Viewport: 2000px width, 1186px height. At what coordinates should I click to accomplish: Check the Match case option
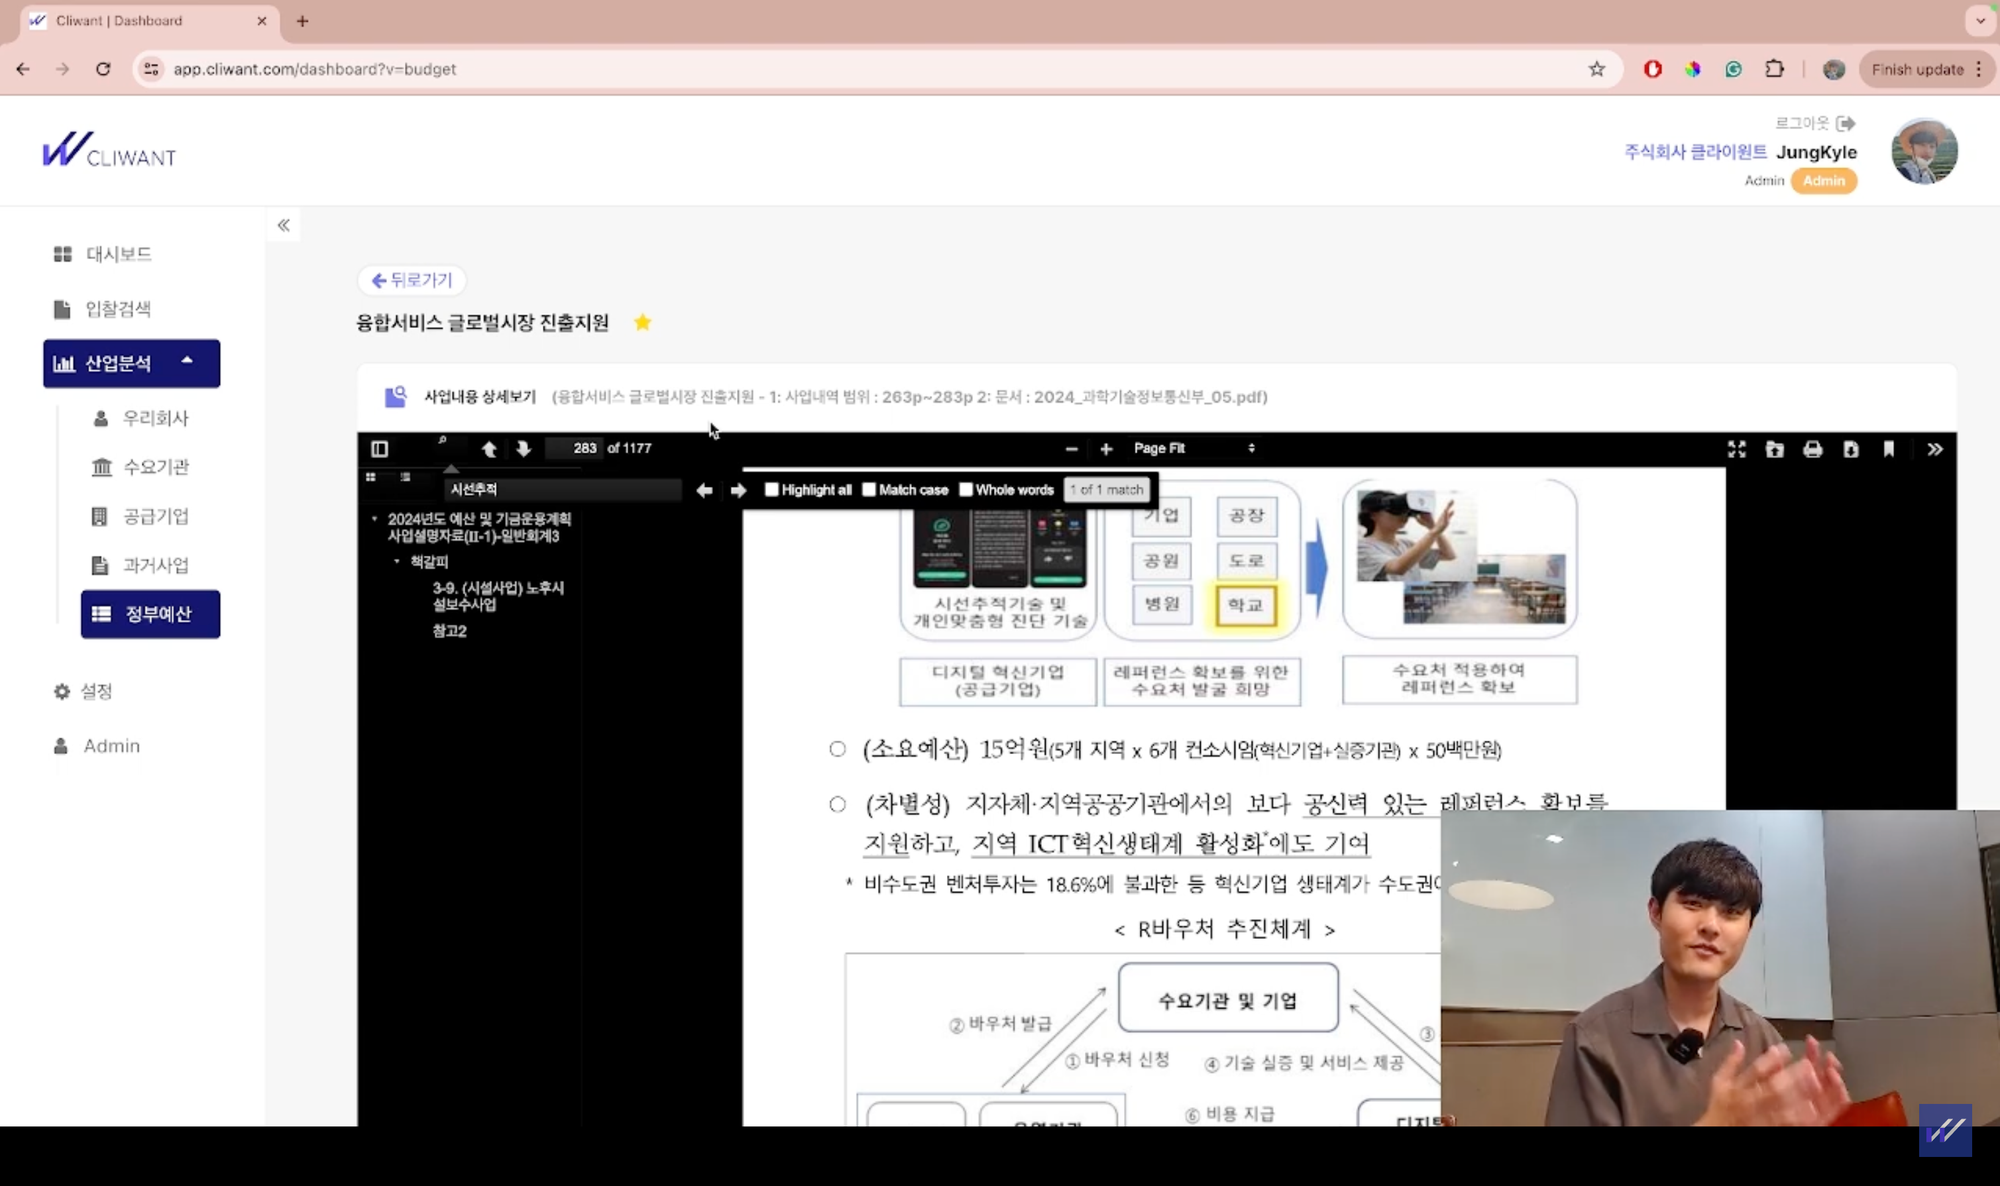pos(869,490)
